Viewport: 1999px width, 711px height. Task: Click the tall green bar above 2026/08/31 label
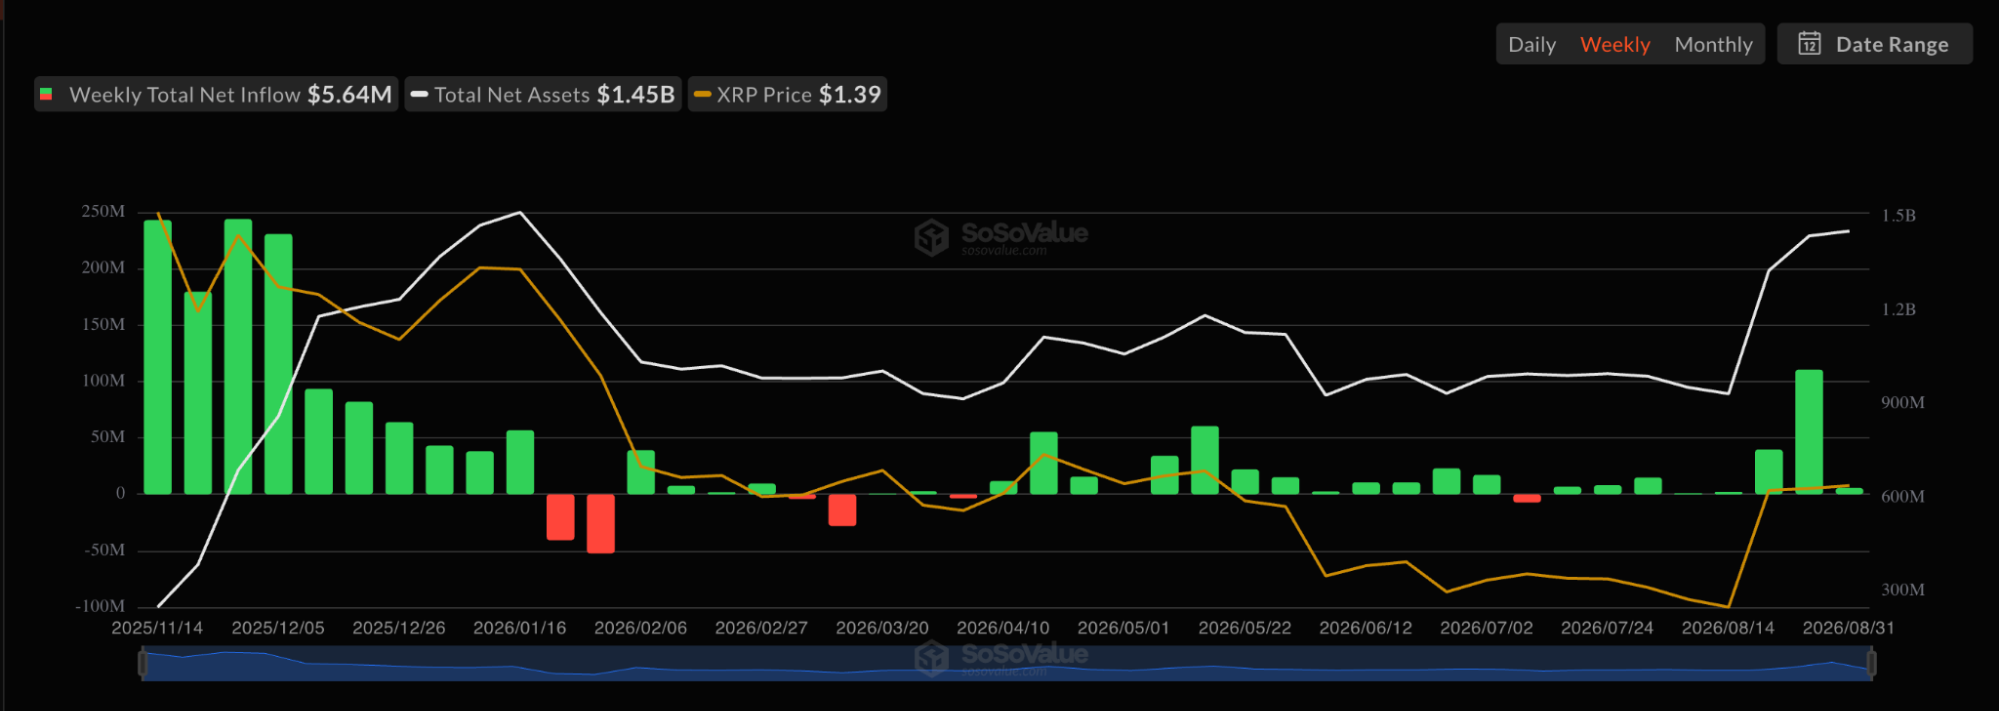point(1809,432)
